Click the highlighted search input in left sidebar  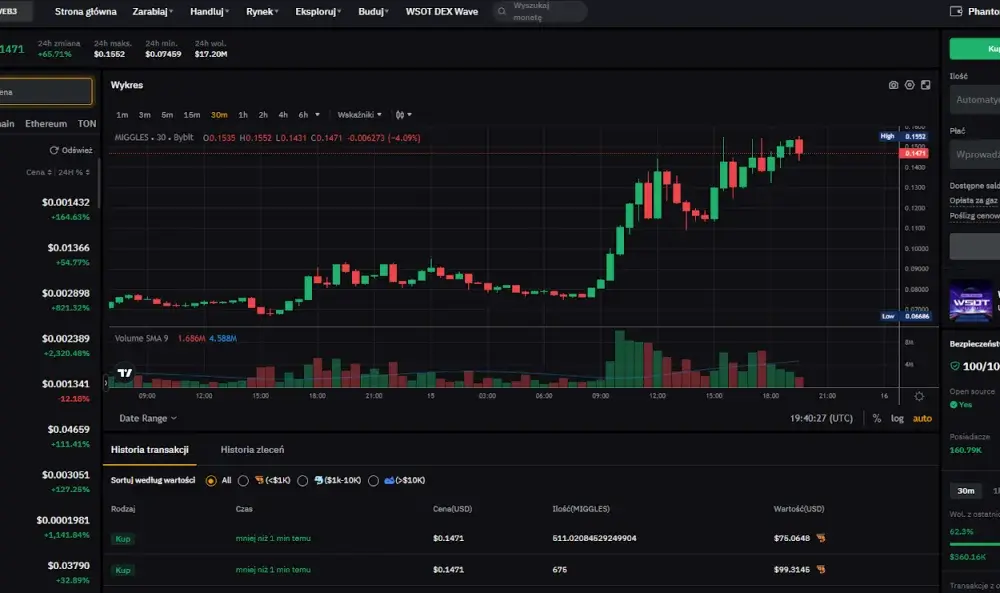point(45,92)
